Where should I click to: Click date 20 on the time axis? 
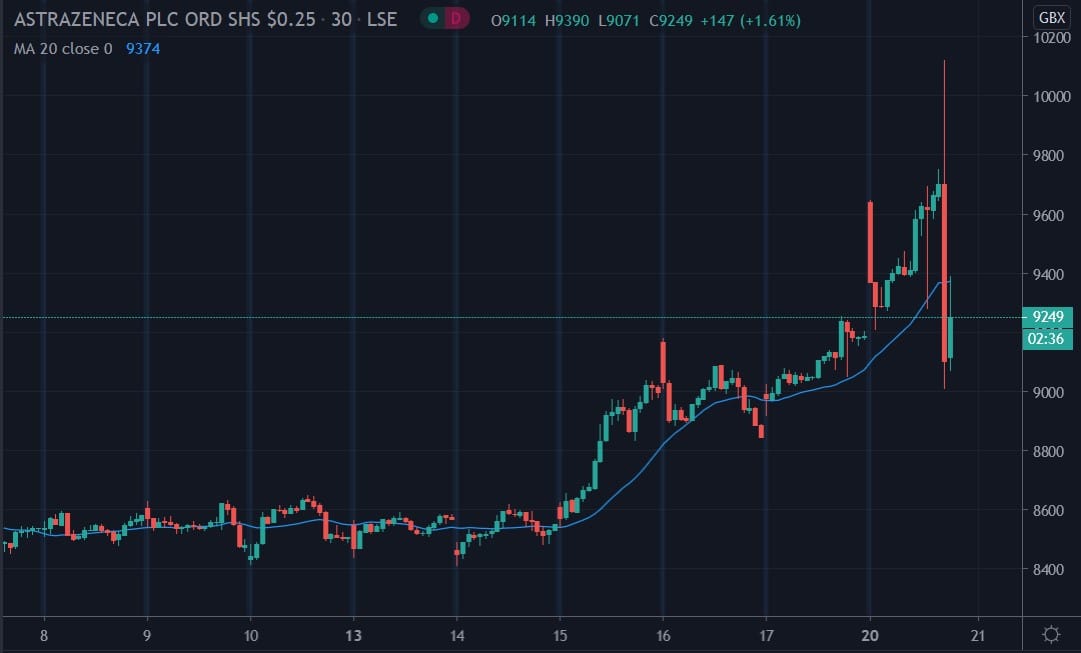tap(870, 635)
